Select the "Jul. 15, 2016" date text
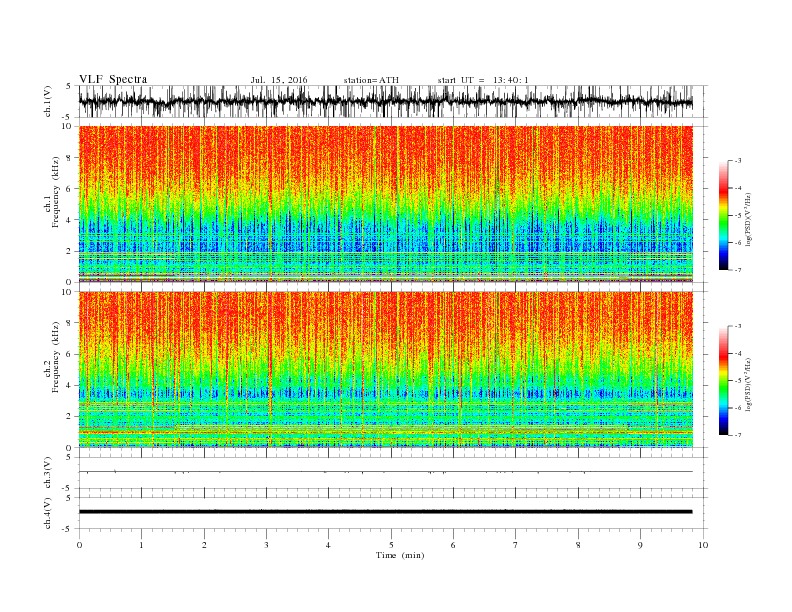792x612 pixels. pos(279,80)
